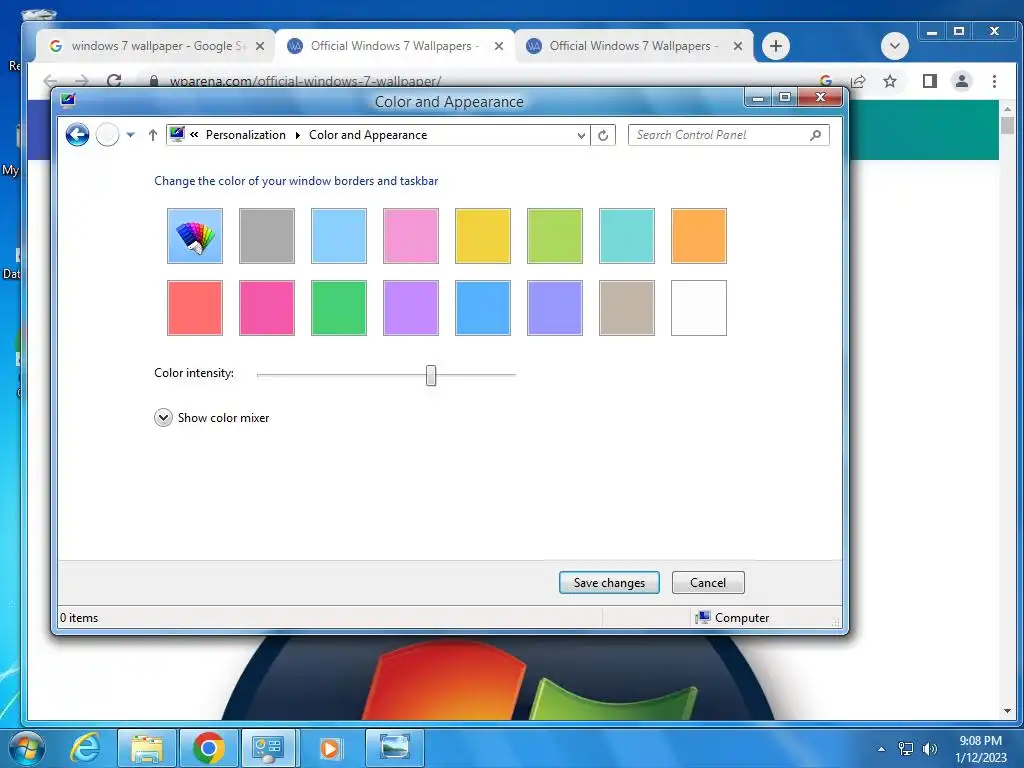Close the third Chrome tab
1024x768 pixels.
pos(738,46)
